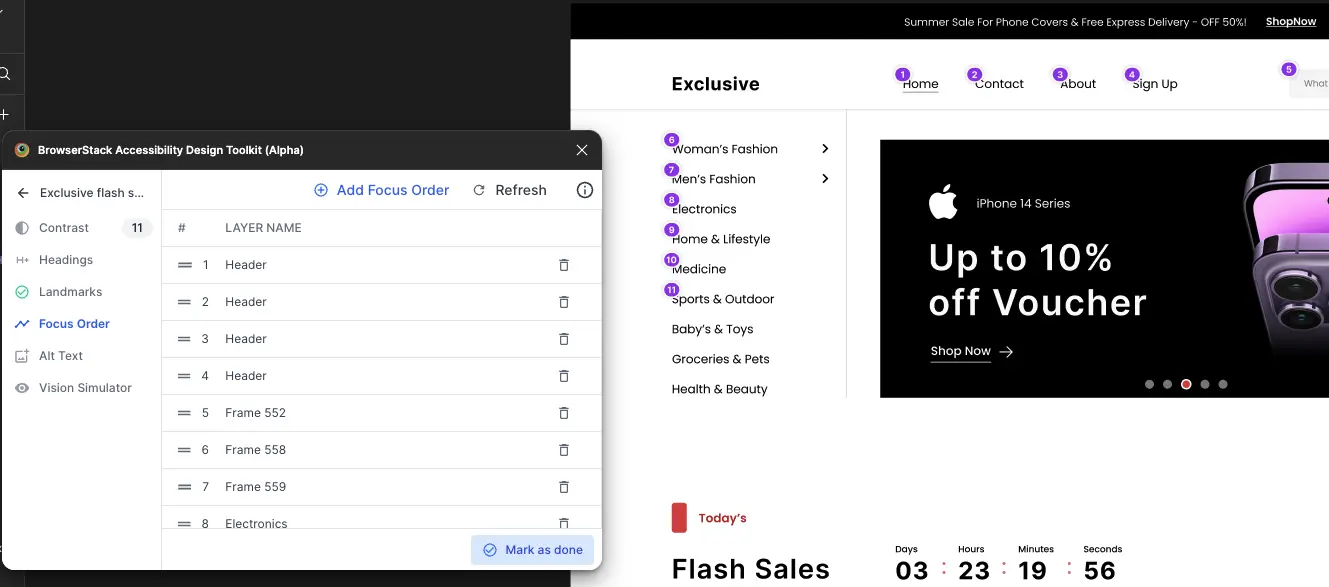Delete the Frame 558 focus row

[564, 450]
